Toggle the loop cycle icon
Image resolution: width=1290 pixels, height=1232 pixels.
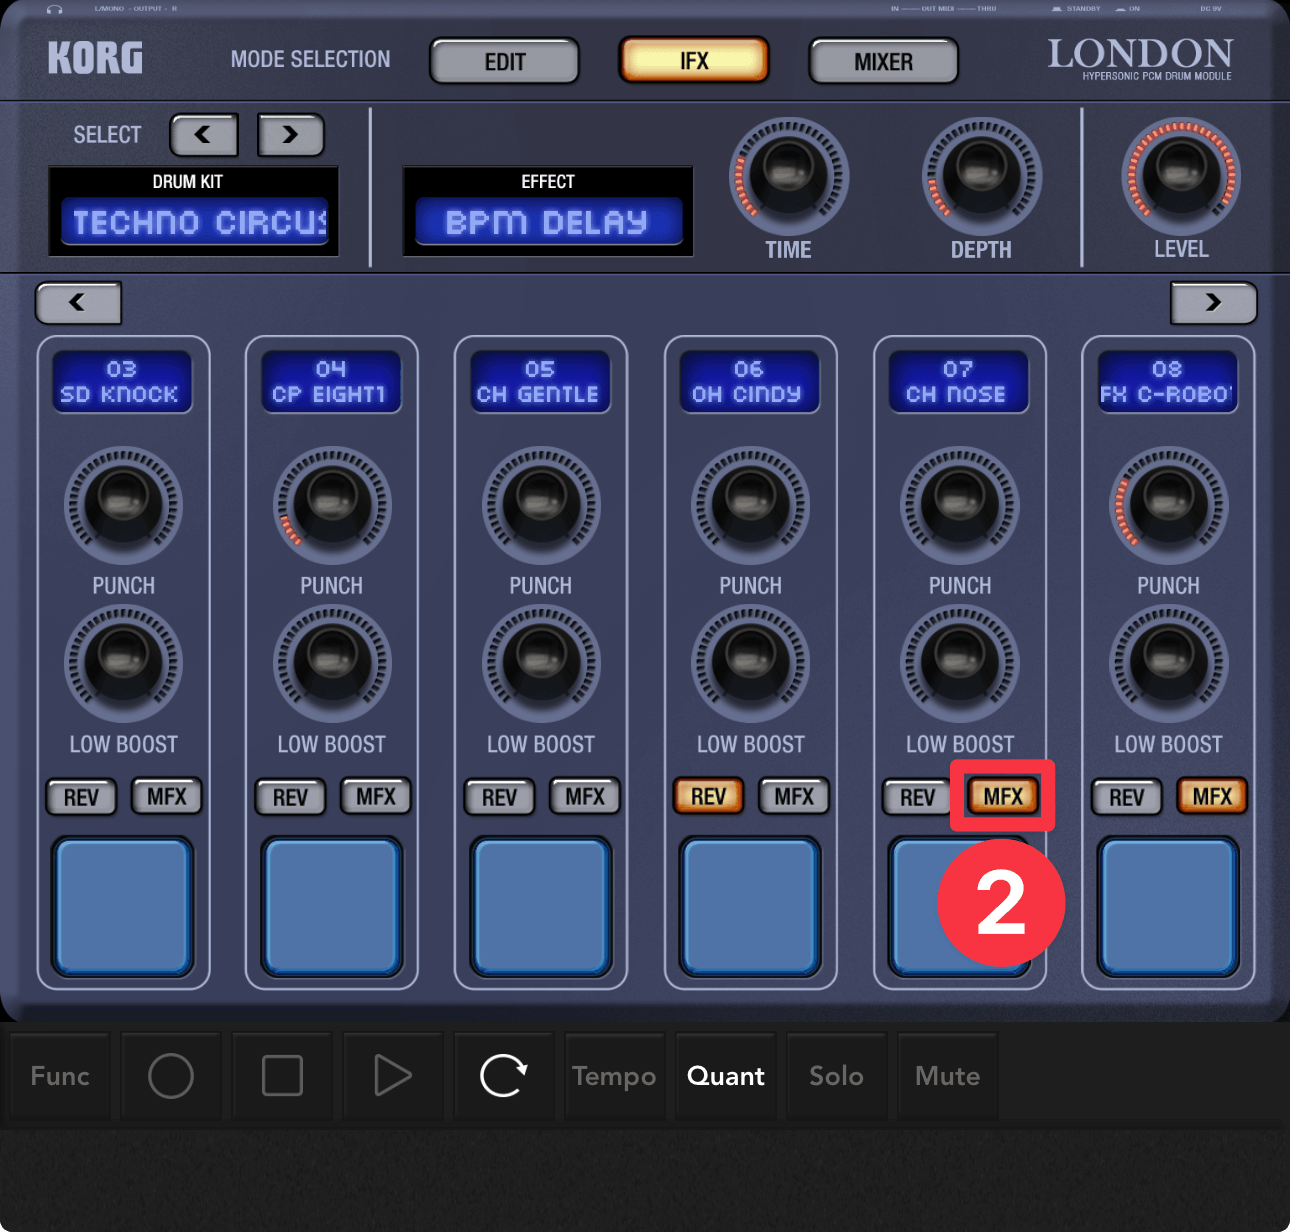coord(503,1076)
